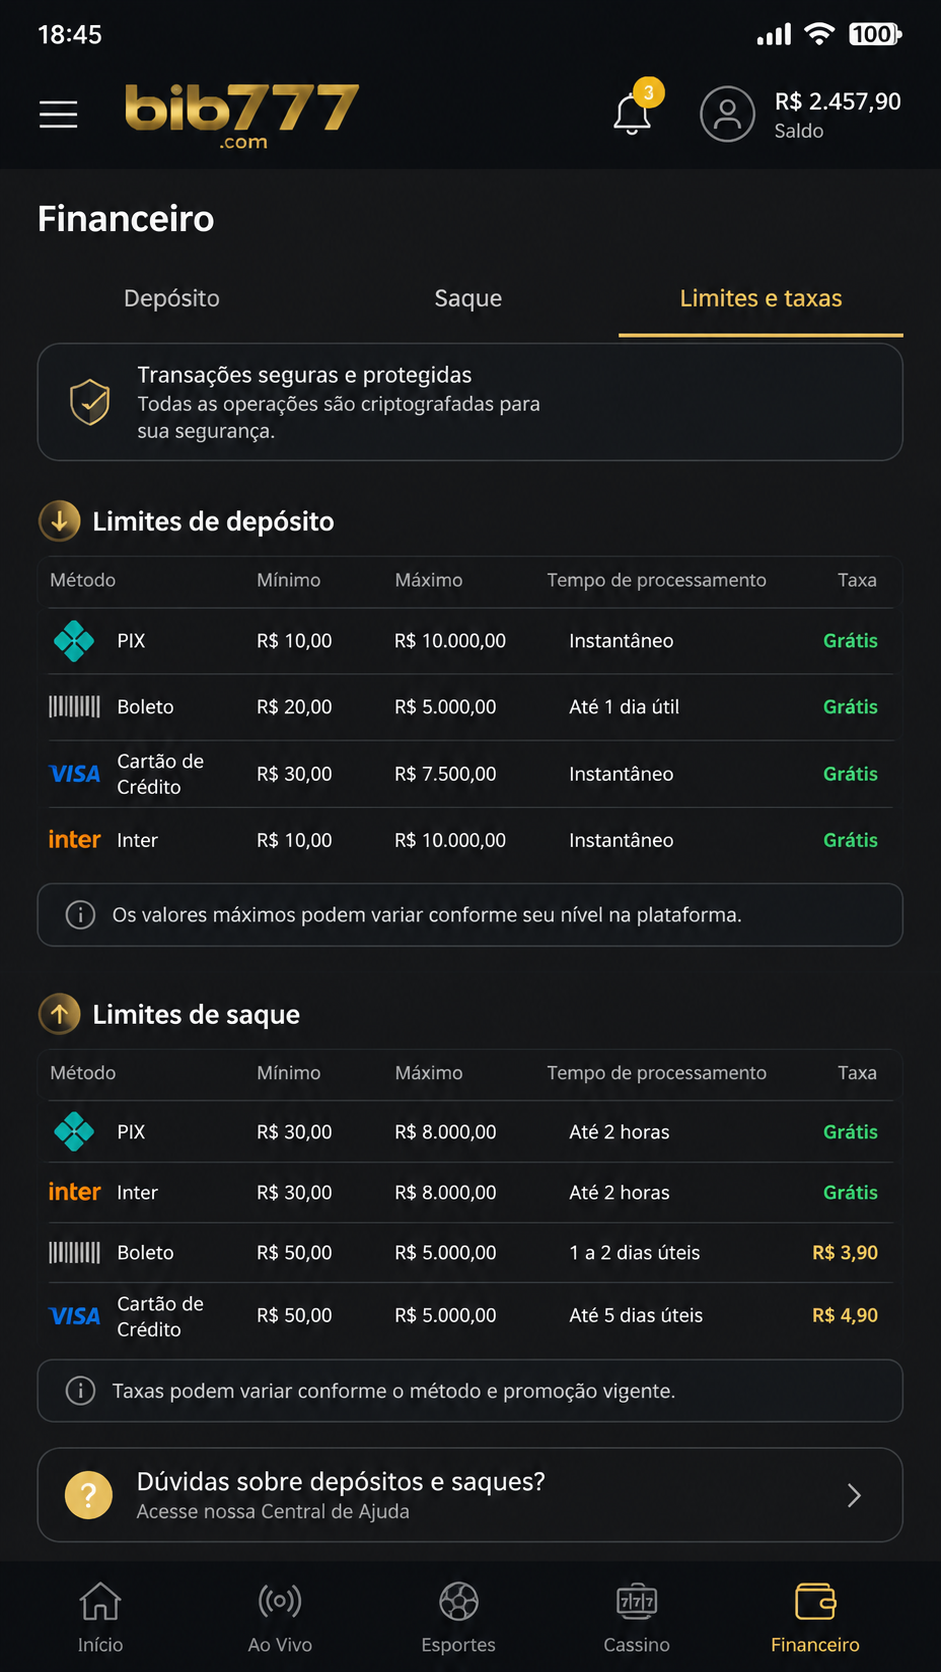The height and width of the screenshot is (1672, 941).
Task: Tap the R$ 2.457,90 Saldo balance
Action: pos(838,114)
